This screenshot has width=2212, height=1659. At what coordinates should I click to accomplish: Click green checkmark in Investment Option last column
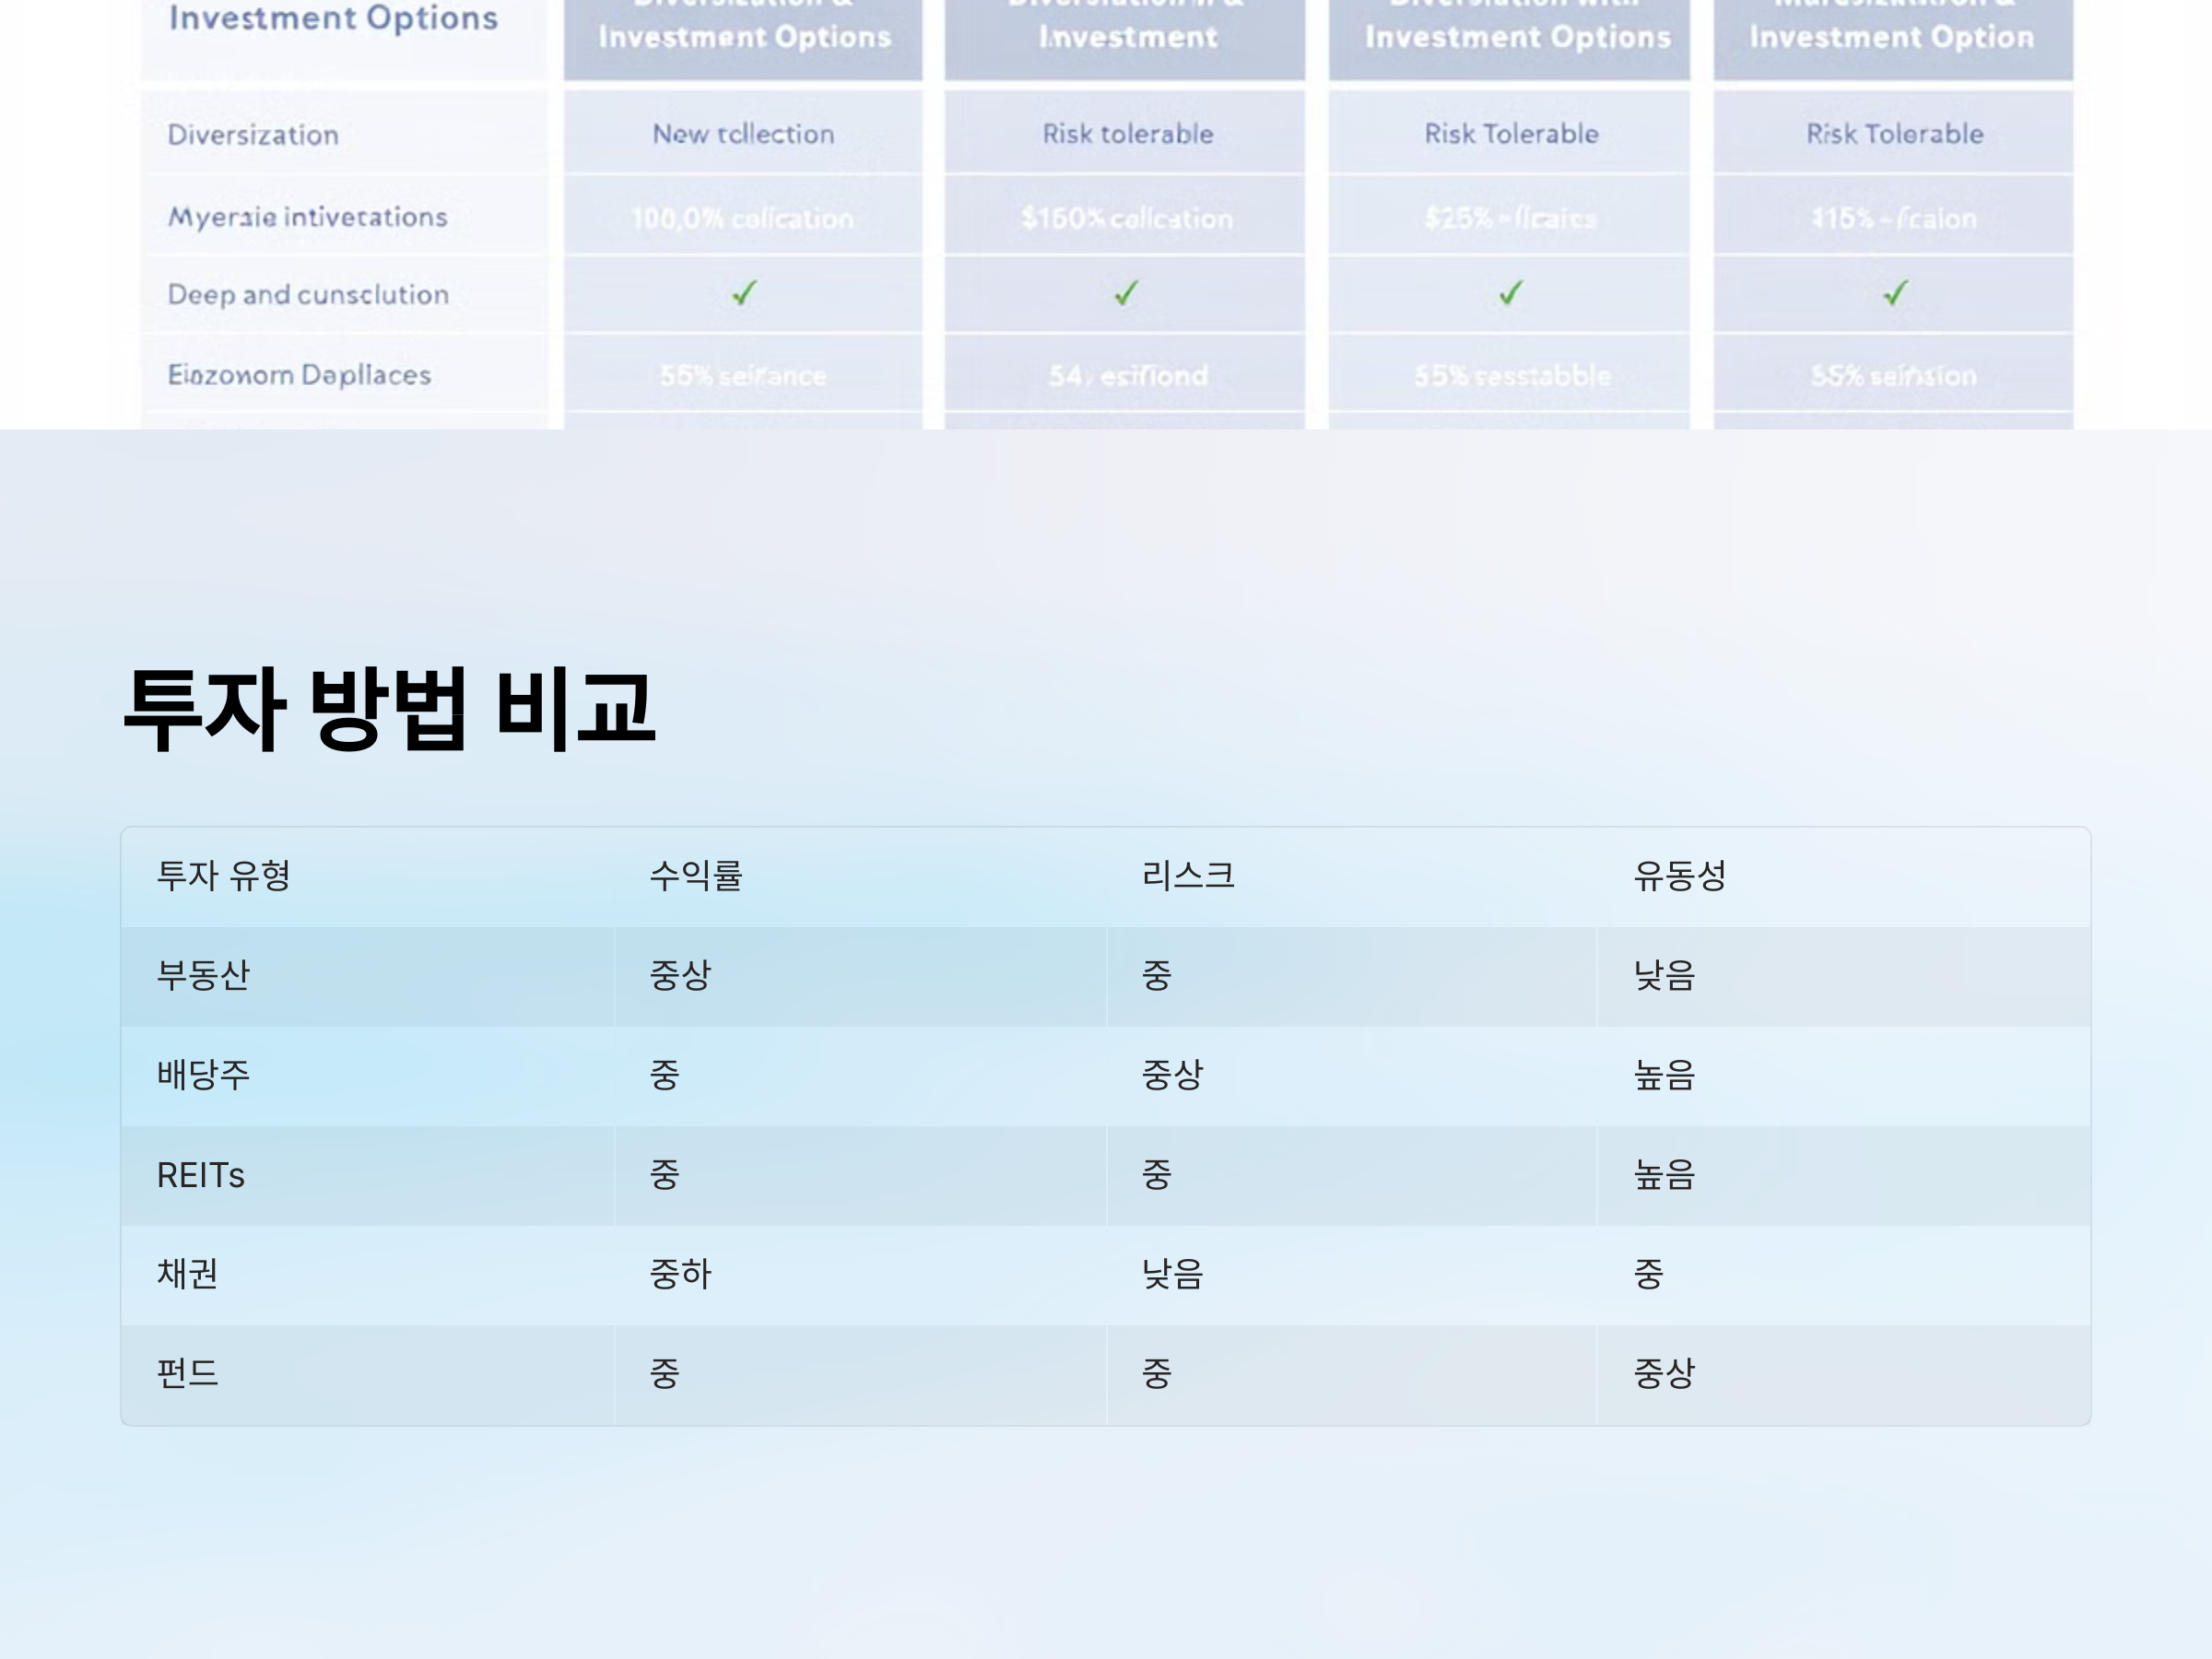1895,293
